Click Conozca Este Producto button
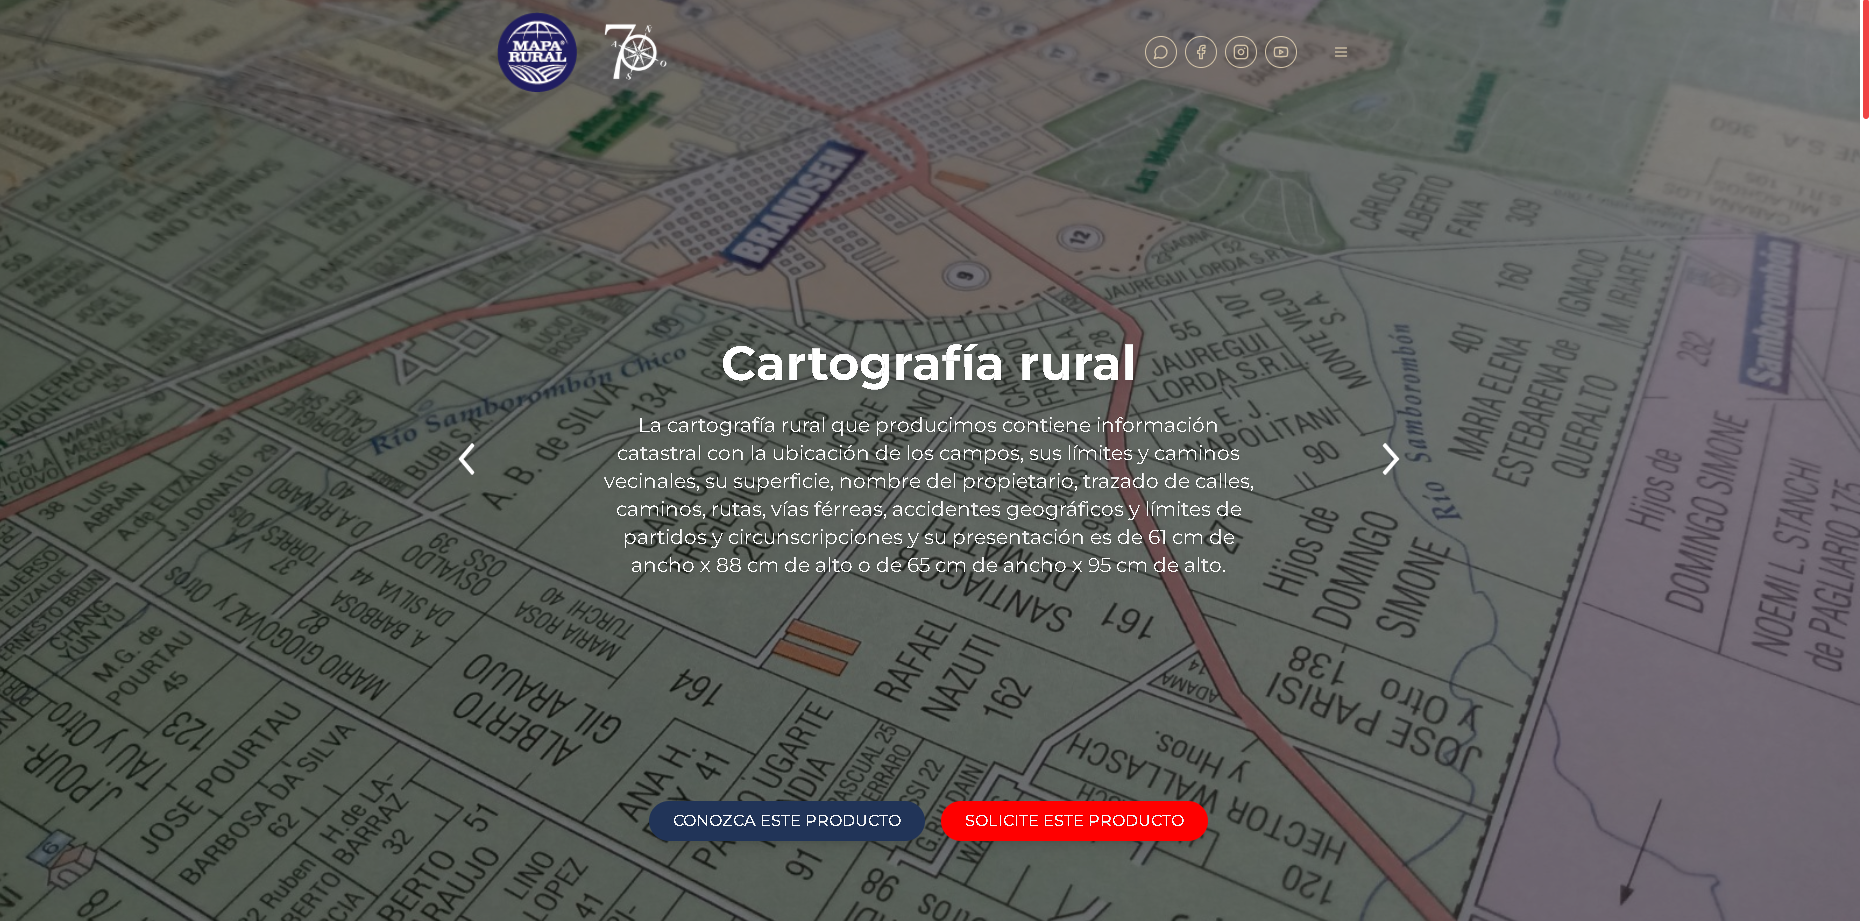The height and width of the screenshot is (921, 1869). pyautogui.click(x=787, y=821)
